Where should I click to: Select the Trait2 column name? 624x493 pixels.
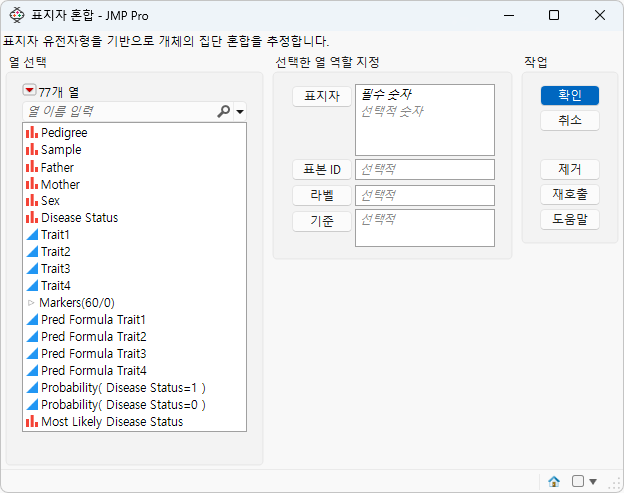pyautogui.click(x=56, y=252)
